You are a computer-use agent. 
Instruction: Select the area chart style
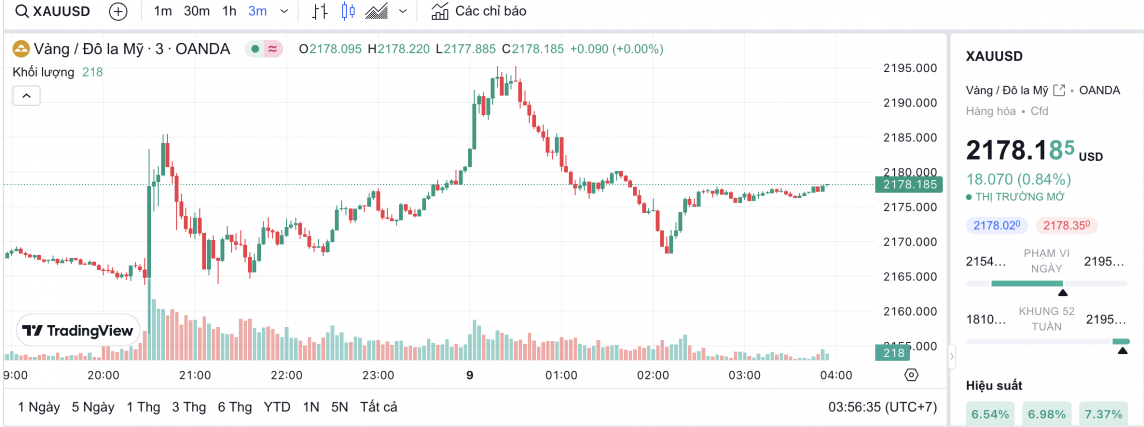pos(377,12)
